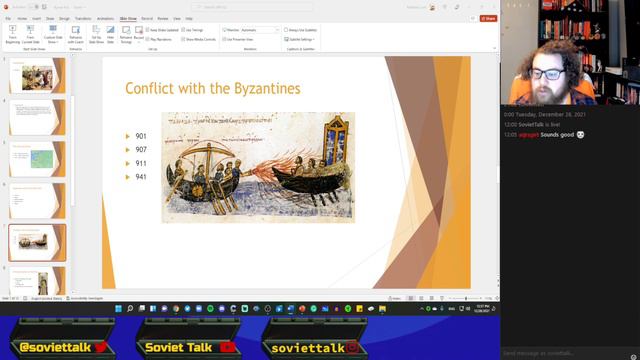Open the Windows Start menu
The height and width of the screenshot is (360, 640).
pos(118,309)
